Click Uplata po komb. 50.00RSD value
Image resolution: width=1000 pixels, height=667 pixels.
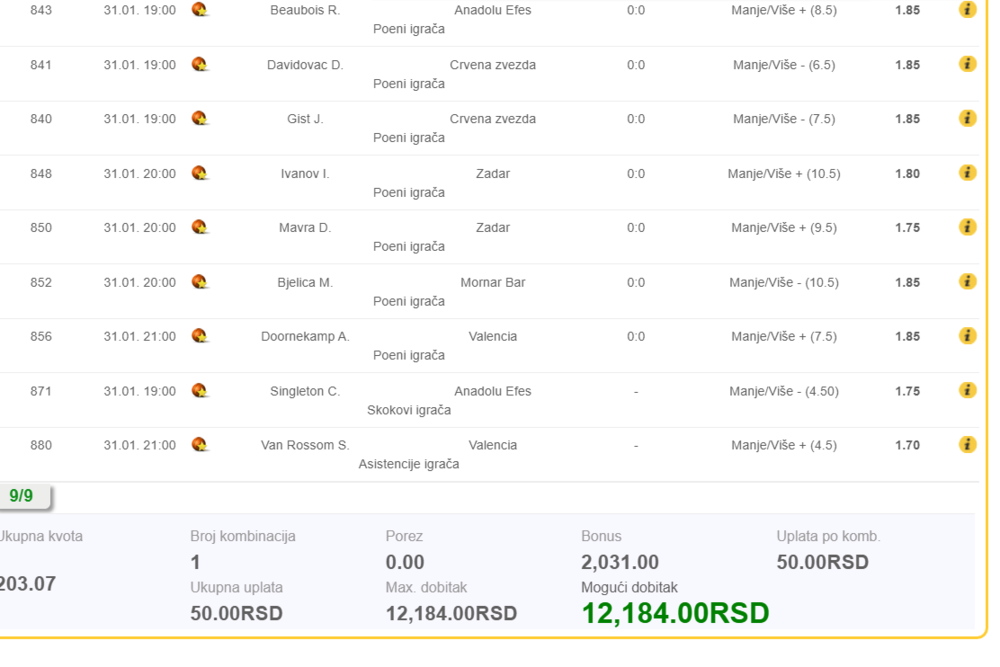point(823,562)
